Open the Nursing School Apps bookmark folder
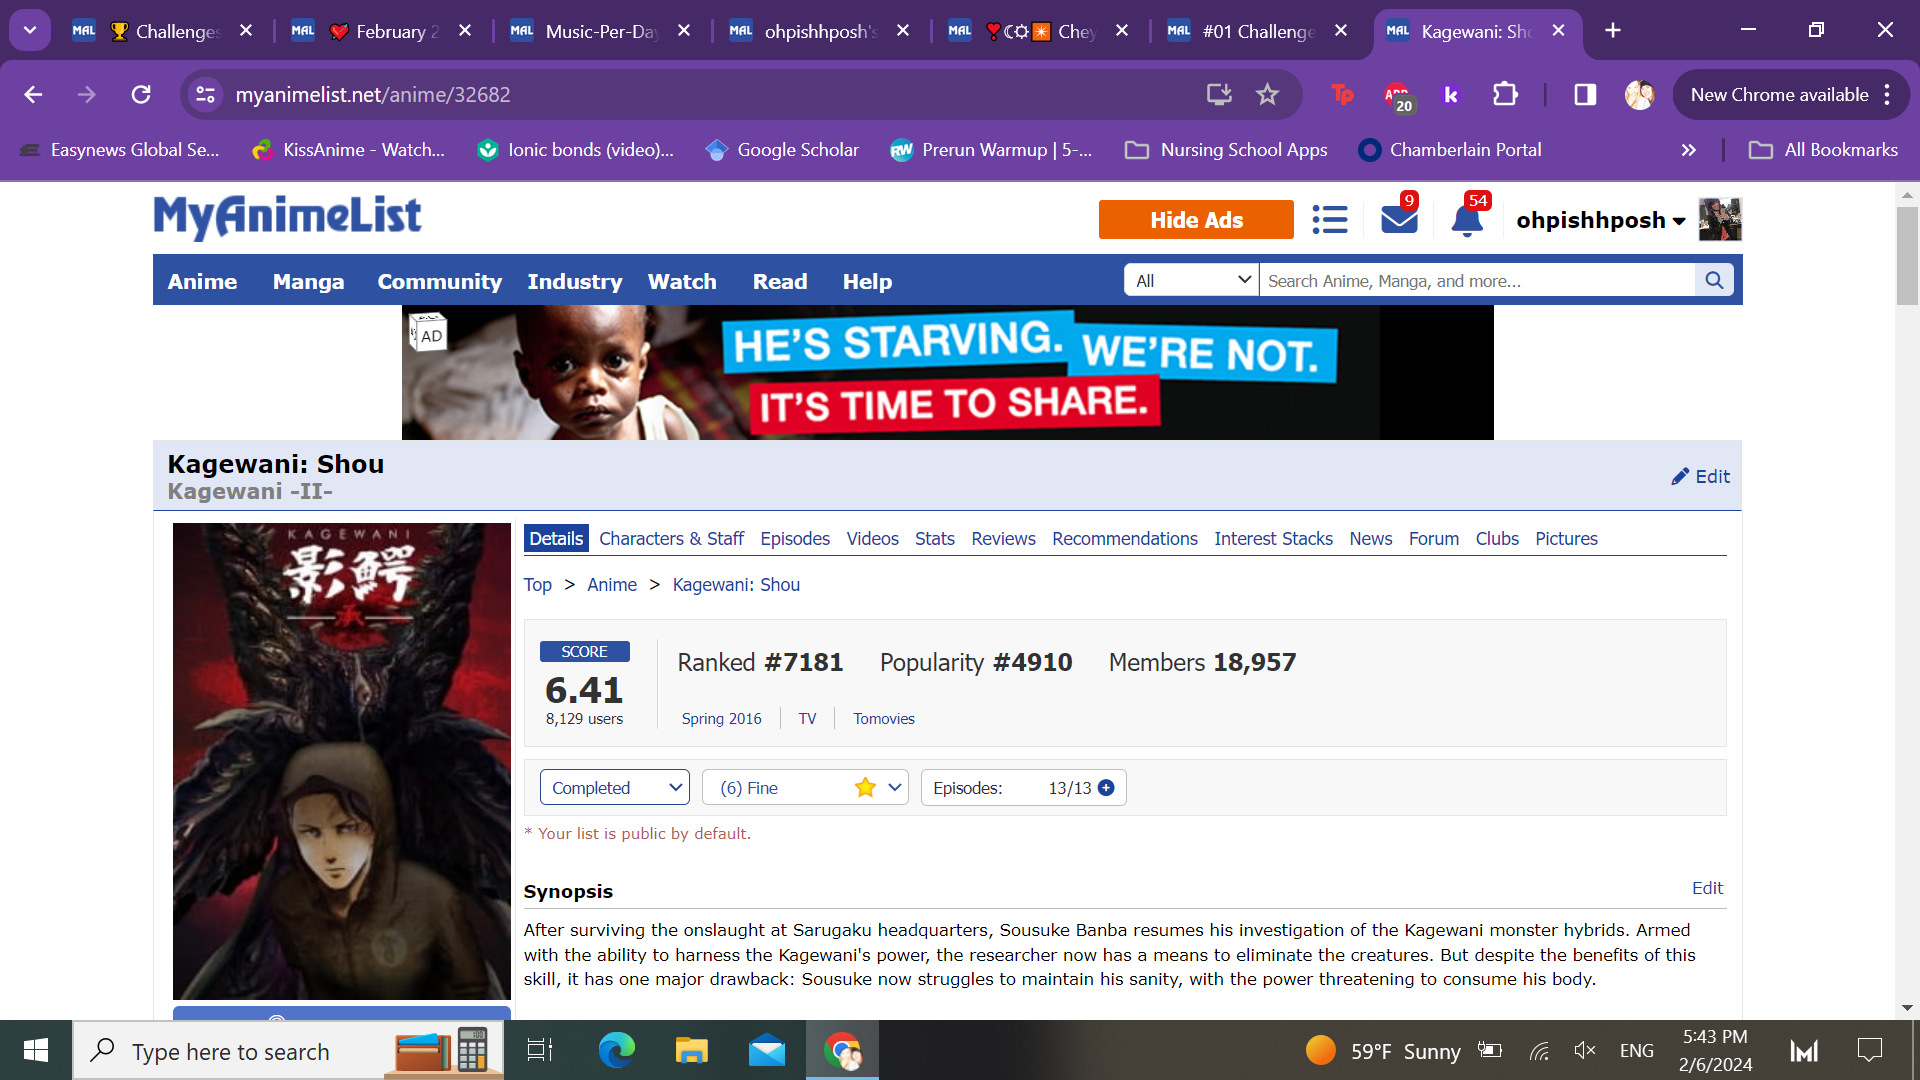The height and width of the screenshot is (1080, 1920). [x=1226, y=150]
